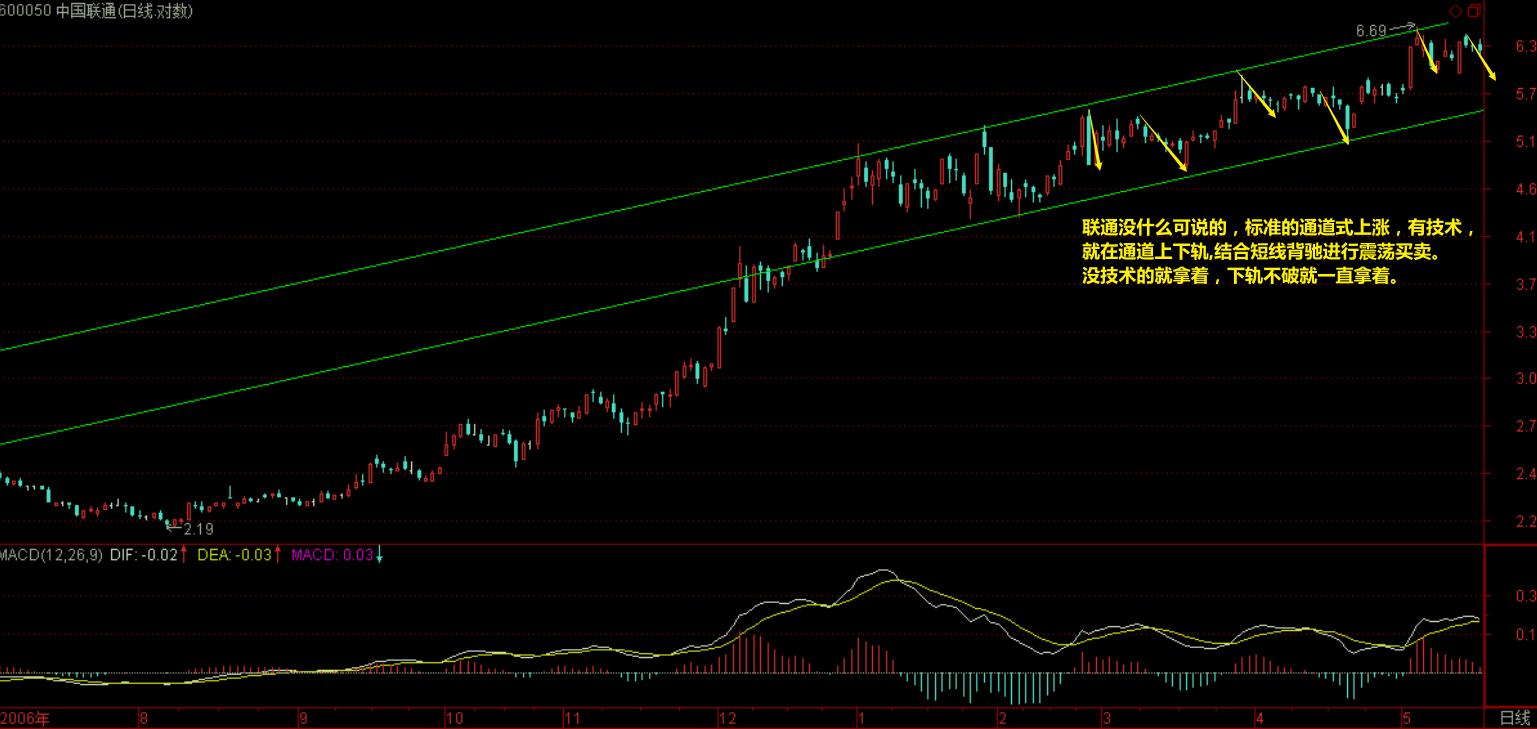1537x729 pixels.
Task: Click the 0.3 MACD axis label
Action: pos(1525,596)
